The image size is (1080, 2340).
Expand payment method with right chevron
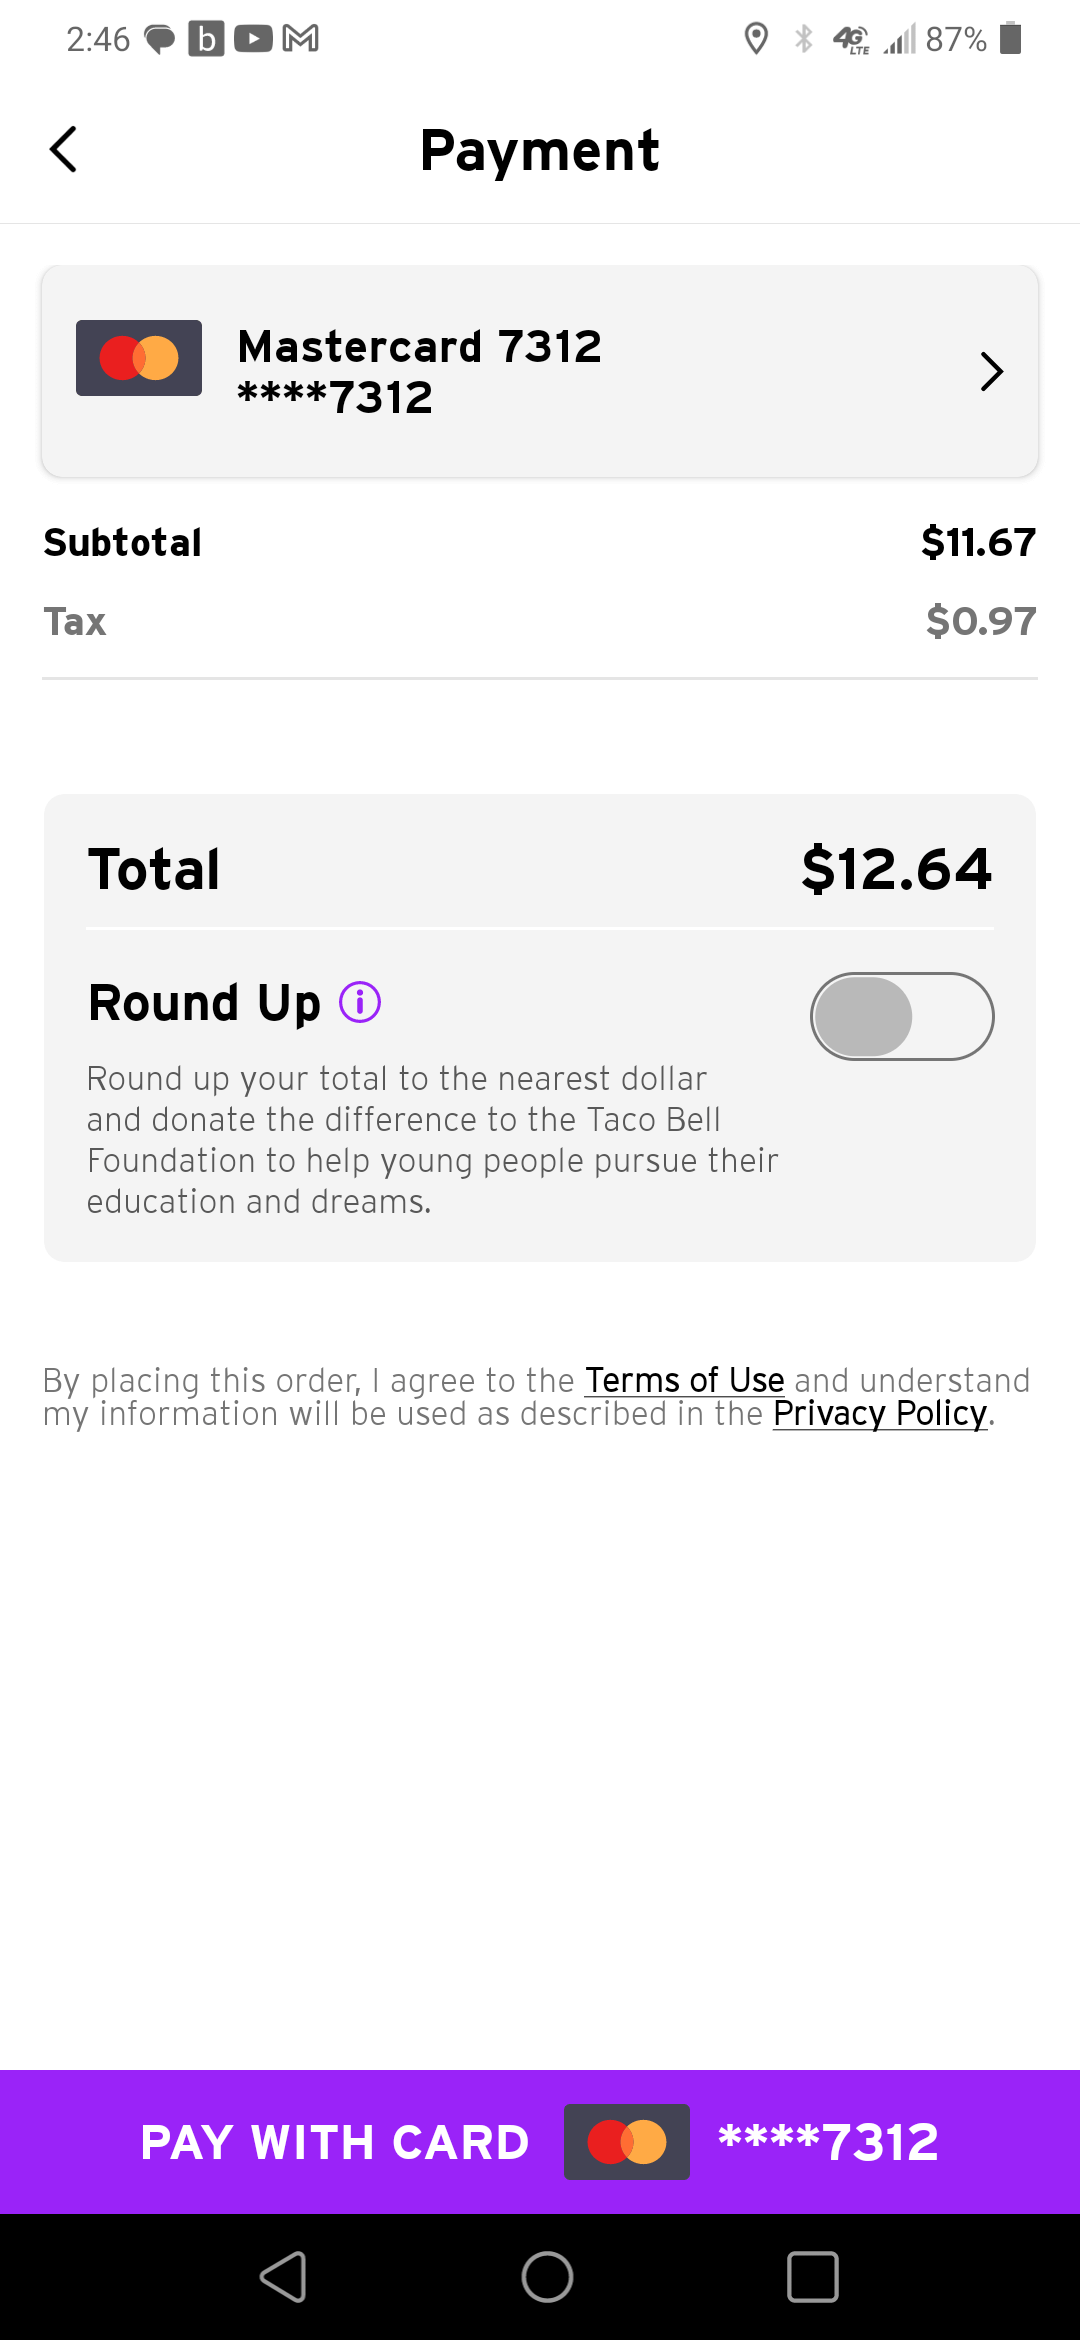(991, 372)
